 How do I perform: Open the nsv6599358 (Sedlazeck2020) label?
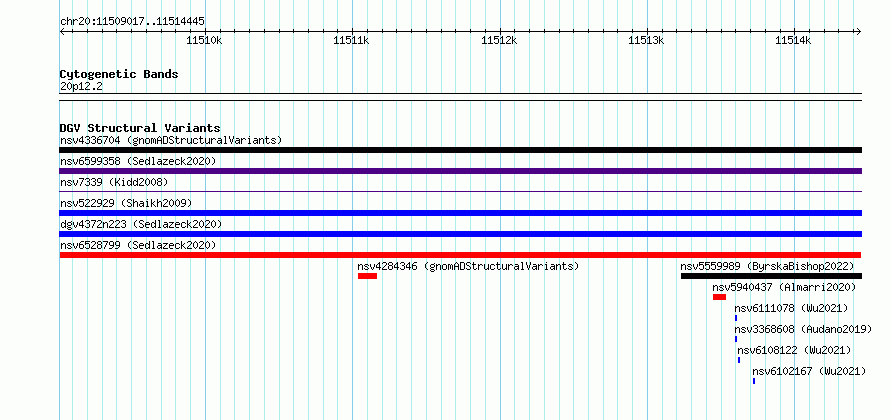pyautogui.click(x=138, y=161)
